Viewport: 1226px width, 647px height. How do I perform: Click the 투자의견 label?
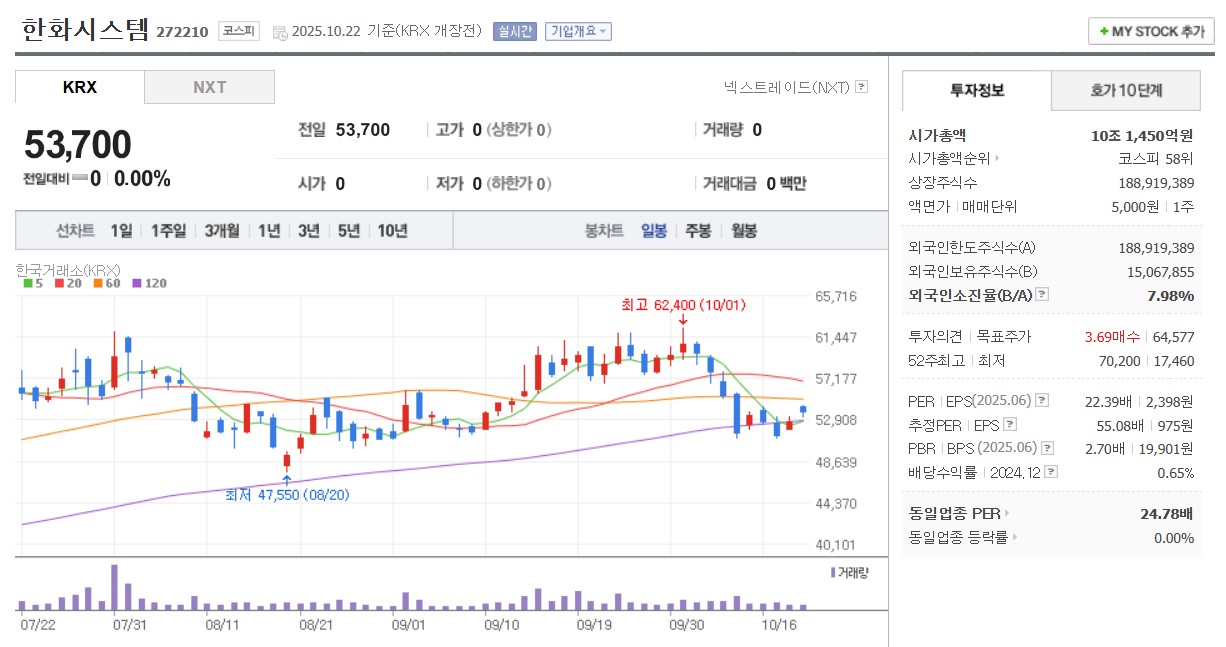pyautogui.click(x=935, y=336)
